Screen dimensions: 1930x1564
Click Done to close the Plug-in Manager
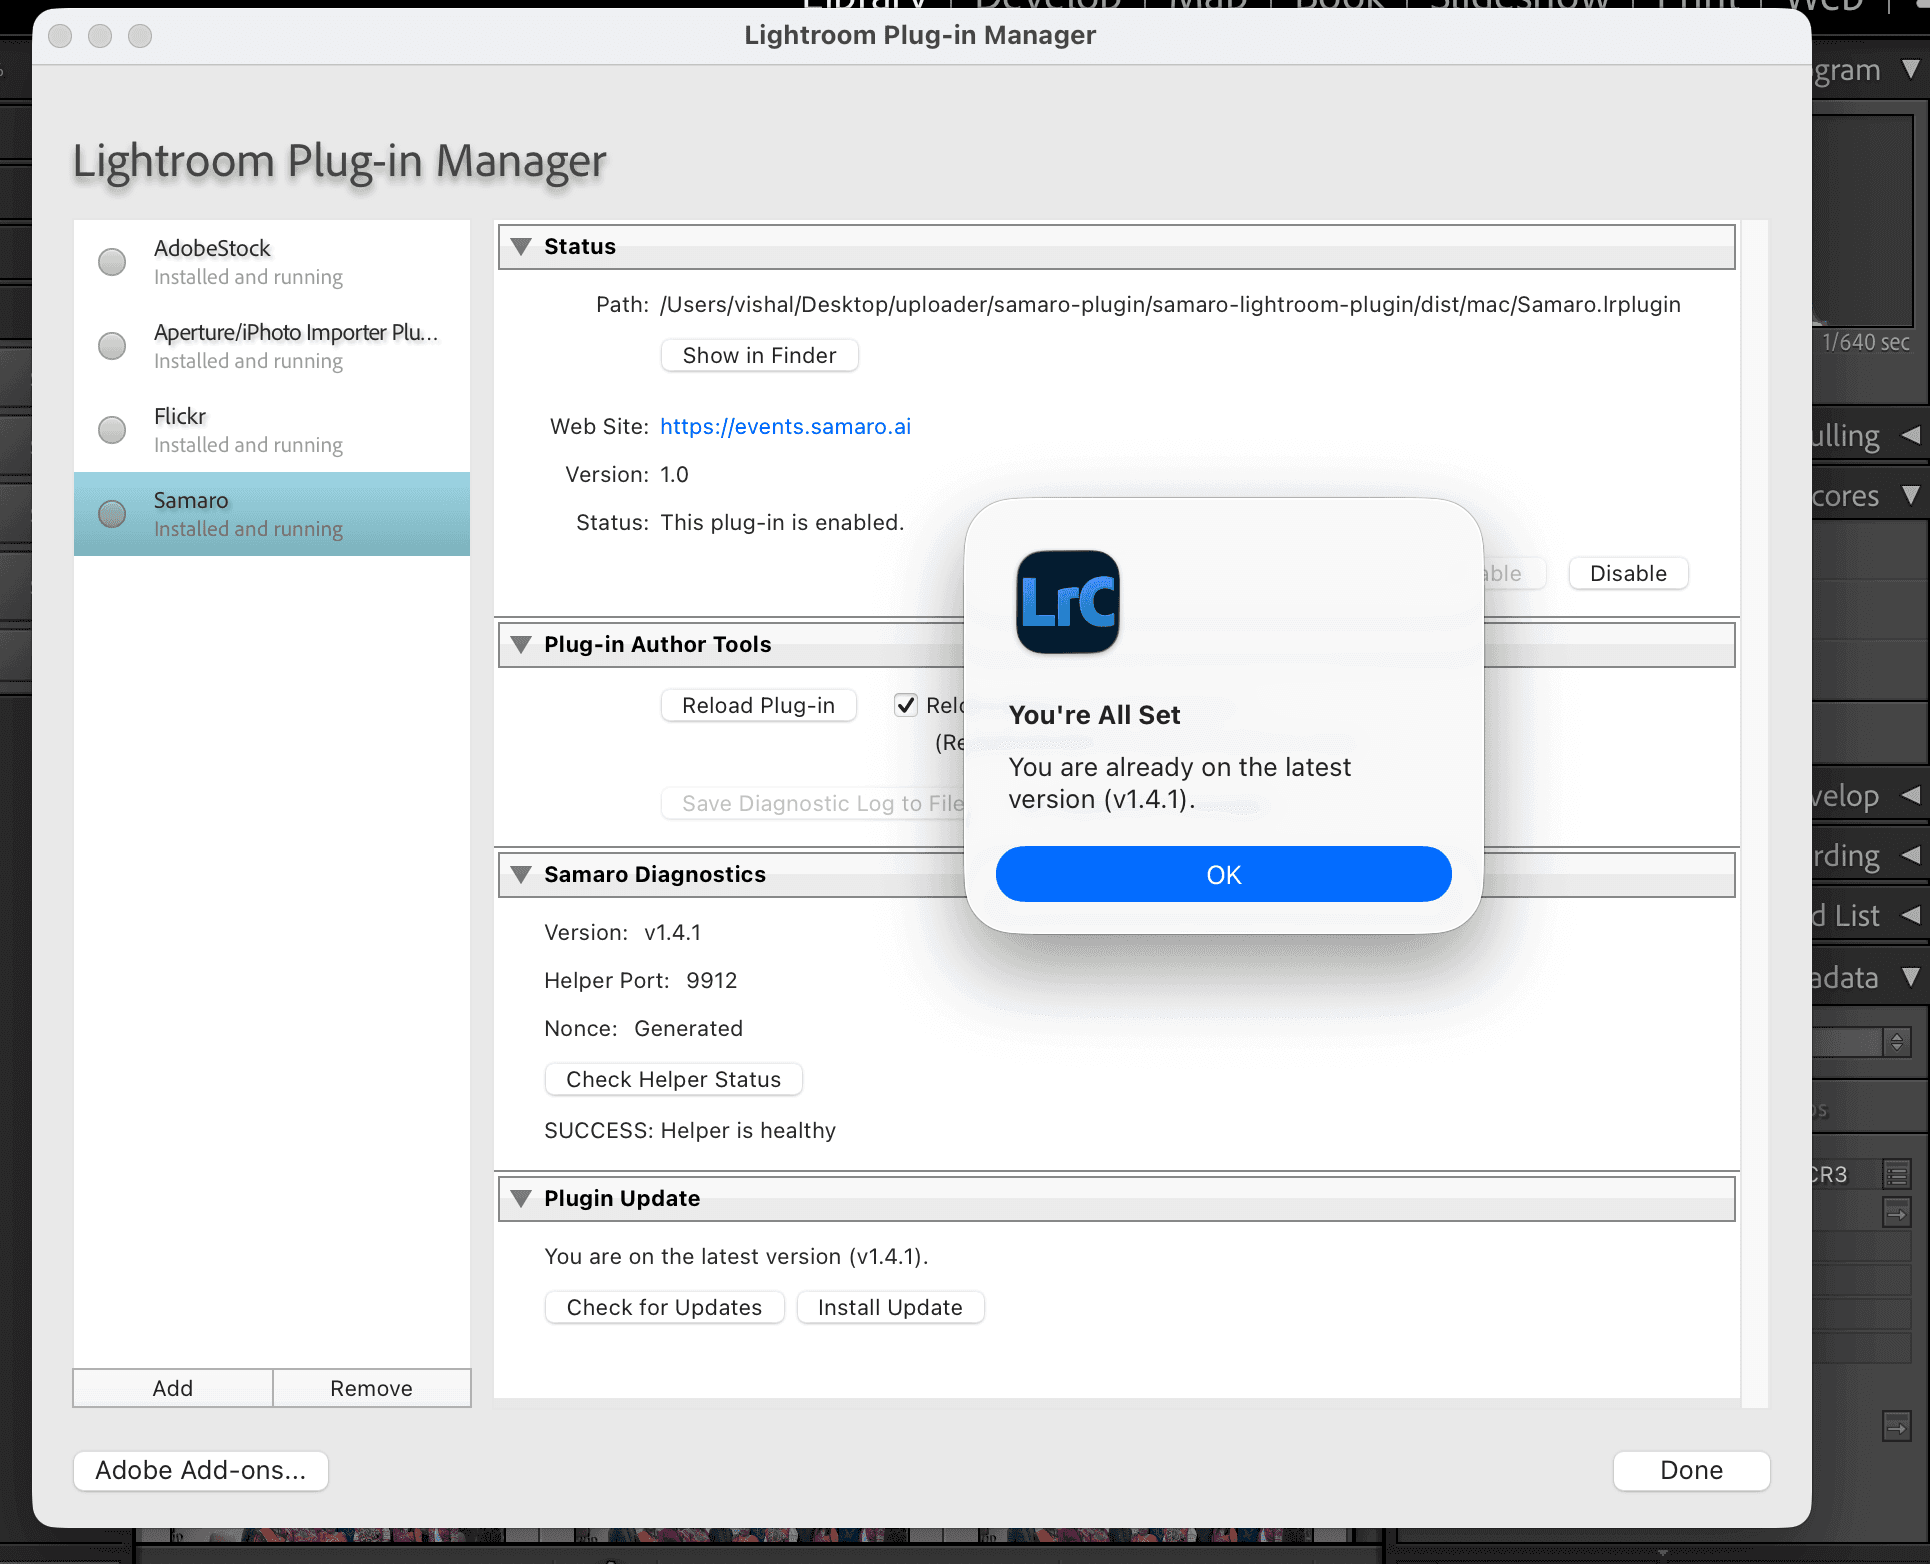point(1691,1471)
